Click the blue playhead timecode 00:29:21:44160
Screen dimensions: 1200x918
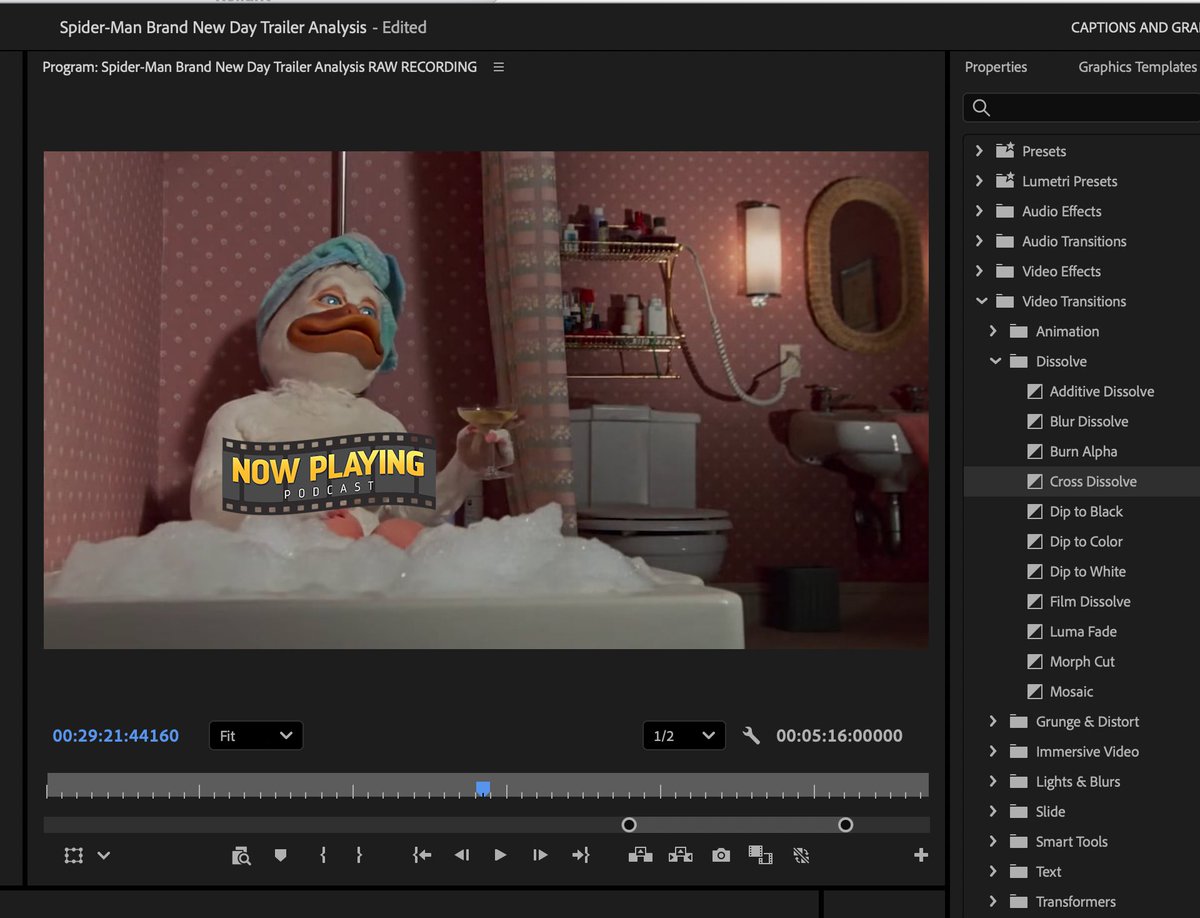click(x=116, y=736)
